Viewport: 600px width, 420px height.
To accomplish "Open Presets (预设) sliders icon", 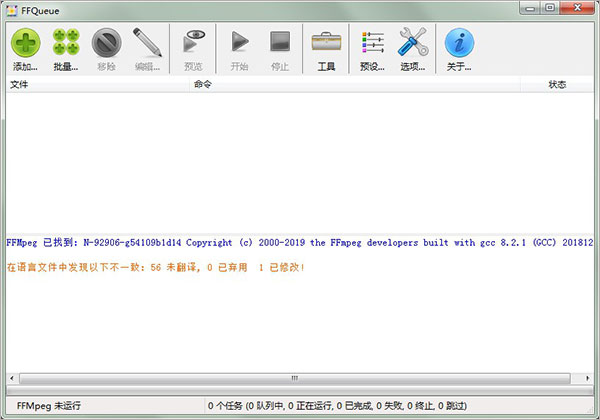I will click(373, 42).
